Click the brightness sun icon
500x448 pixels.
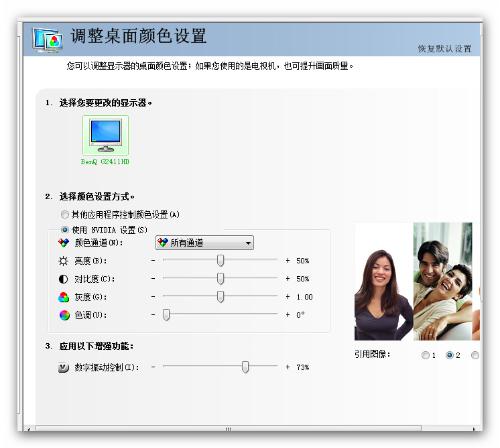coord(63,261)
